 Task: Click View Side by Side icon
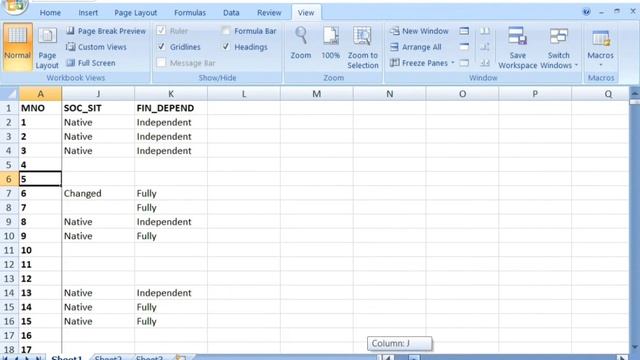point(485,31)
